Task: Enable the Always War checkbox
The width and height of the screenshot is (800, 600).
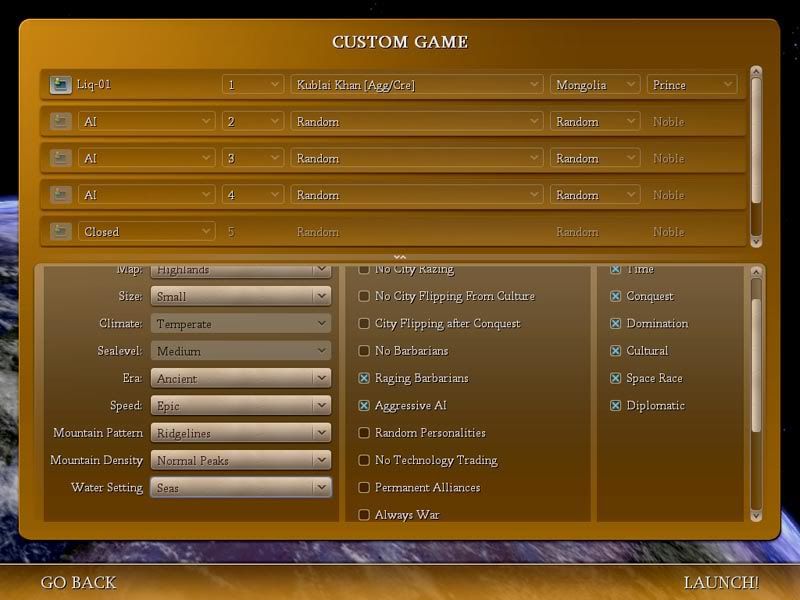Action: [x=364, y=514]
